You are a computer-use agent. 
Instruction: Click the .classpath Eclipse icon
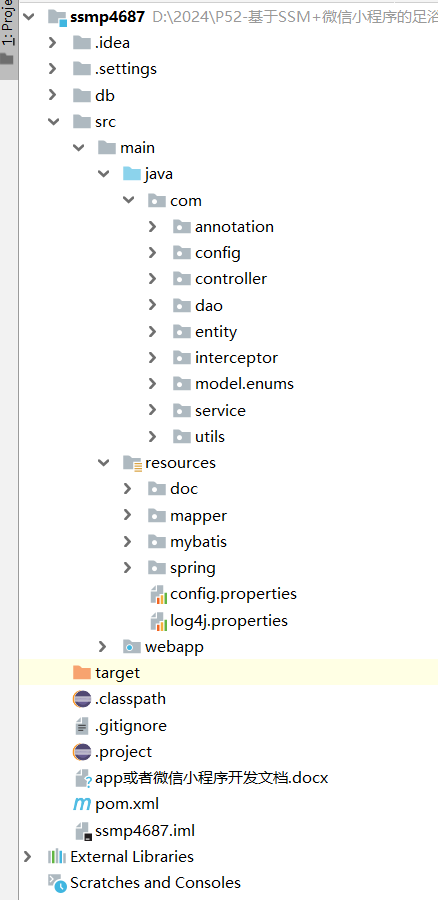(x=82, y=699)
